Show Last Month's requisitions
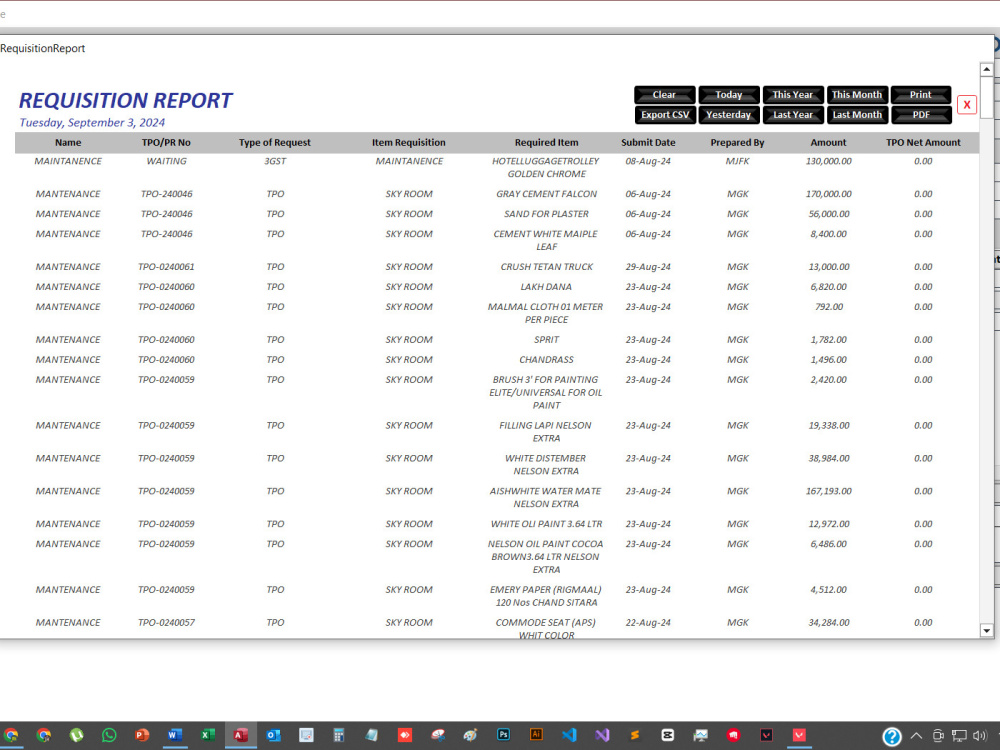Viewport: 1000px width, 750px height. (x=857, y=114)
